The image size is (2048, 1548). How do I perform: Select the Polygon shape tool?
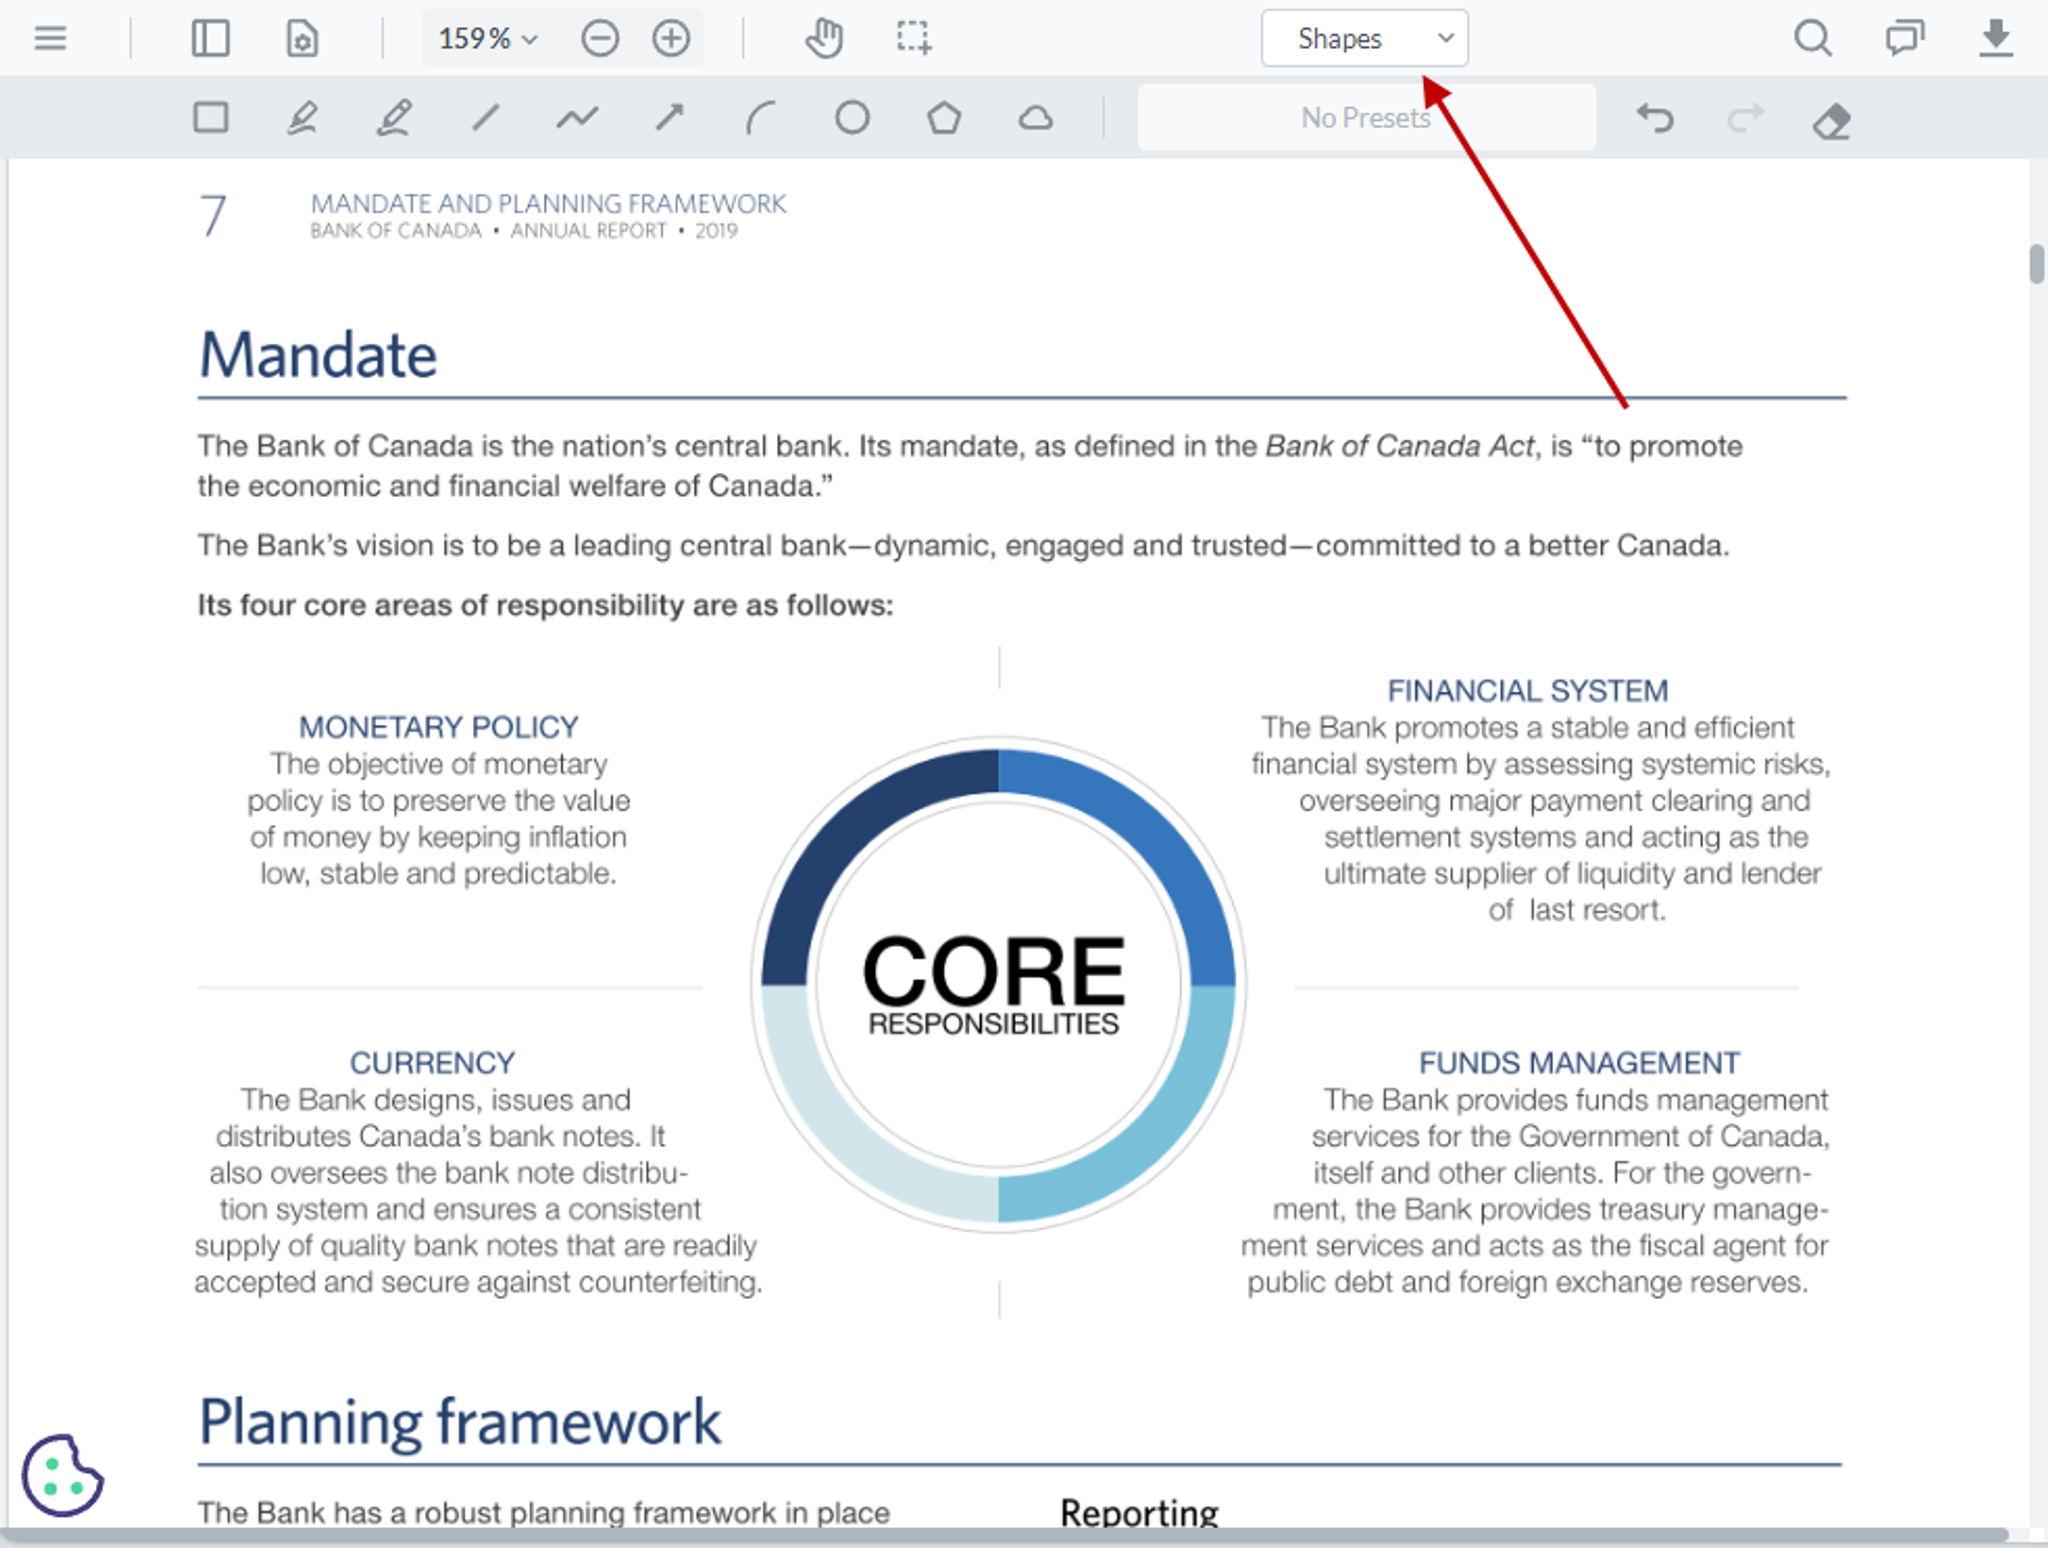tap(943, 118)
